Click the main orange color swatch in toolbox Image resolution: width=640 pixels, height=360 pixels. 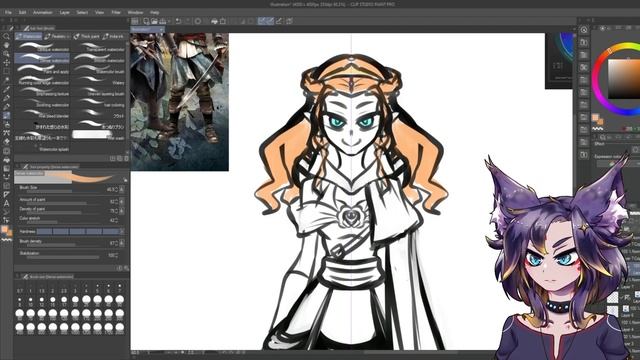pos(4,230)
